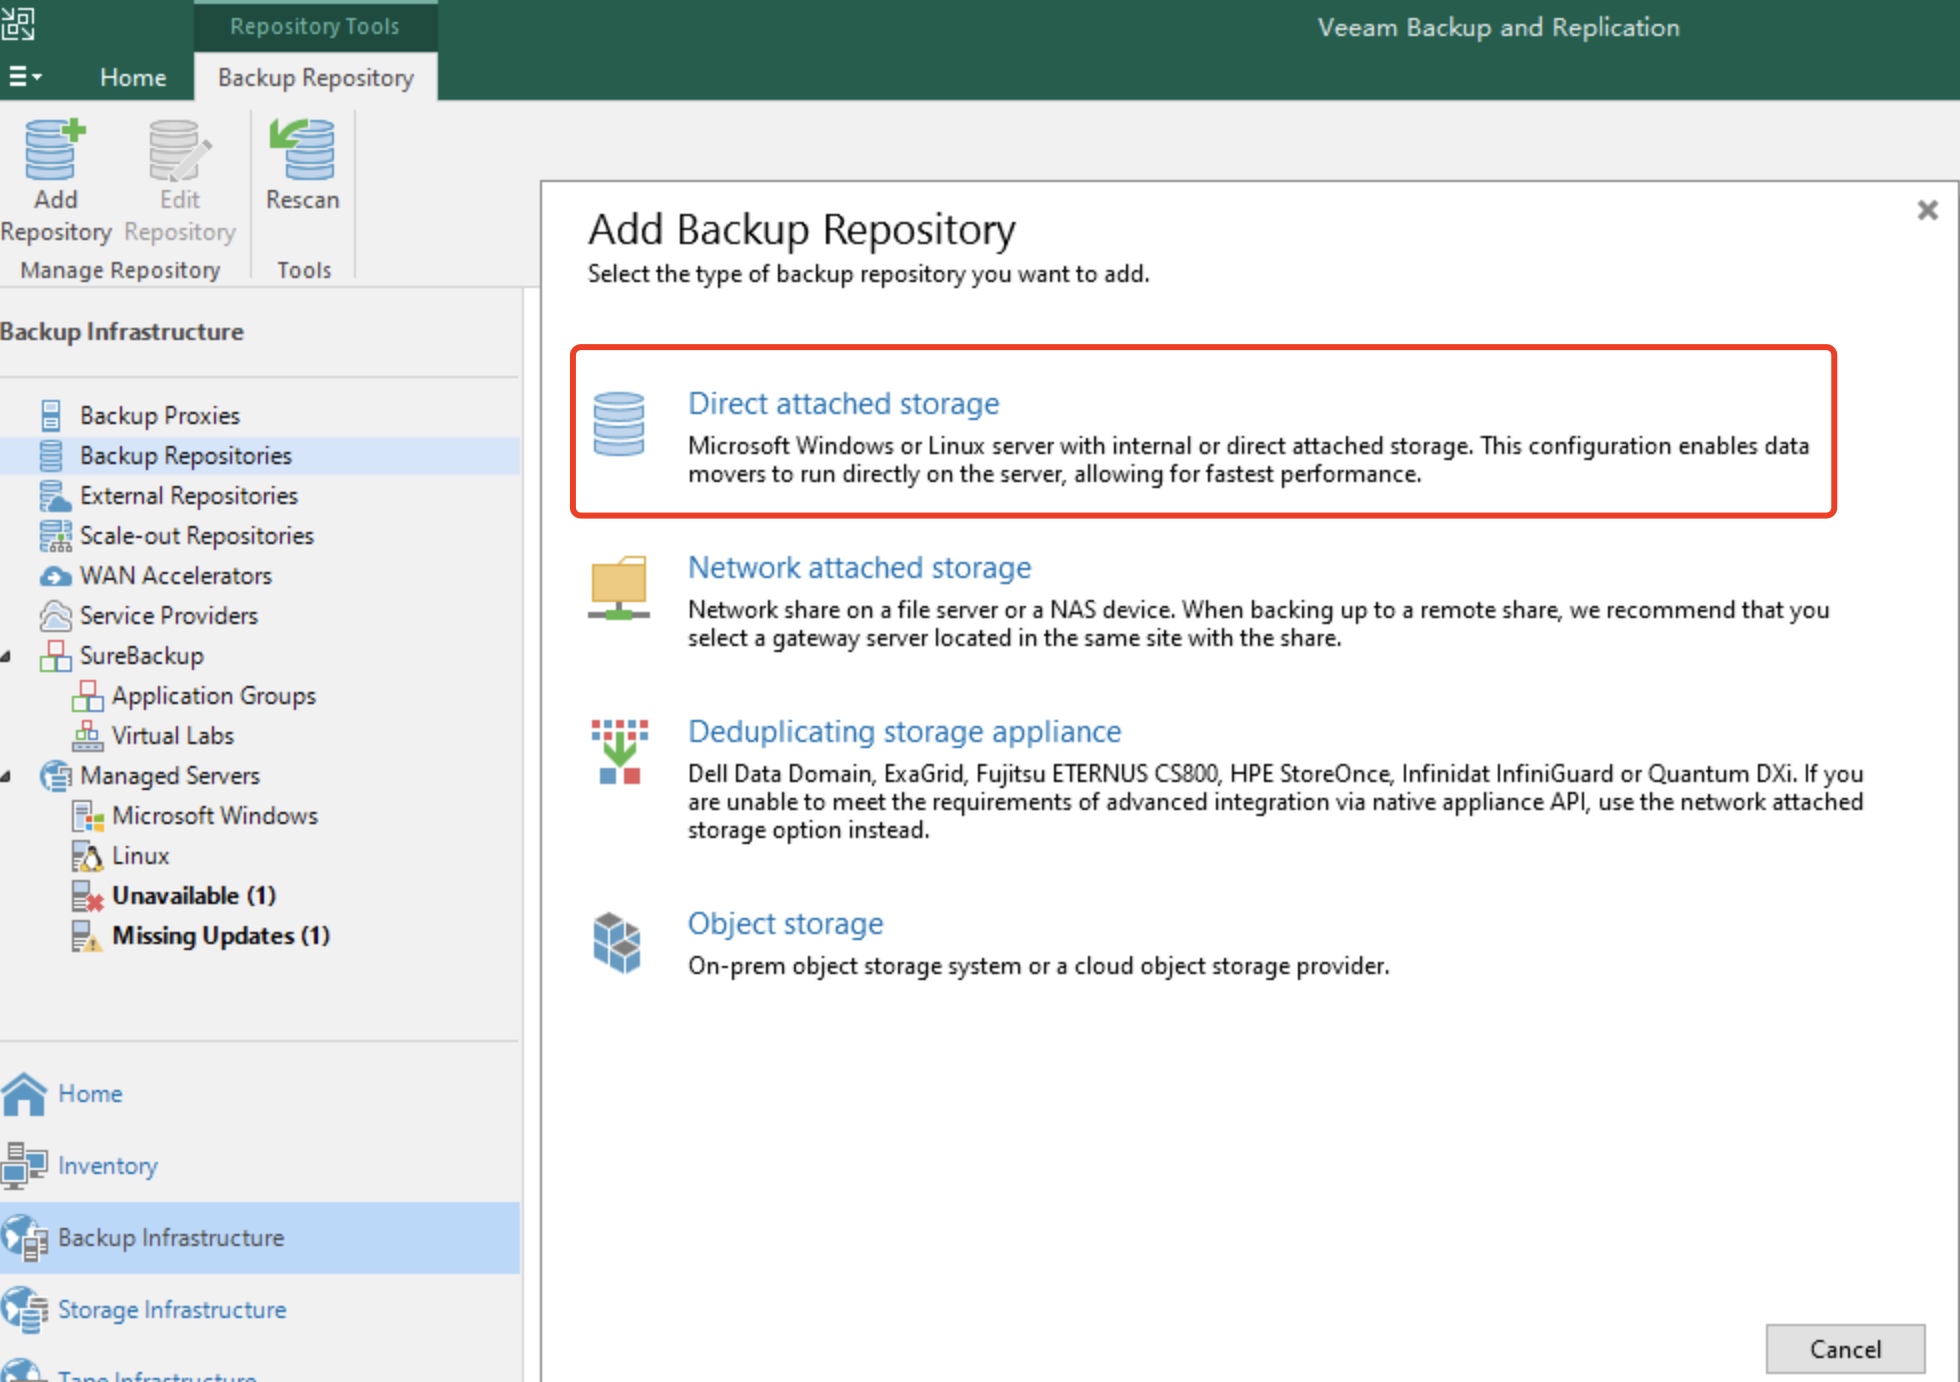Select Service Providers tree label

(169, 615)
